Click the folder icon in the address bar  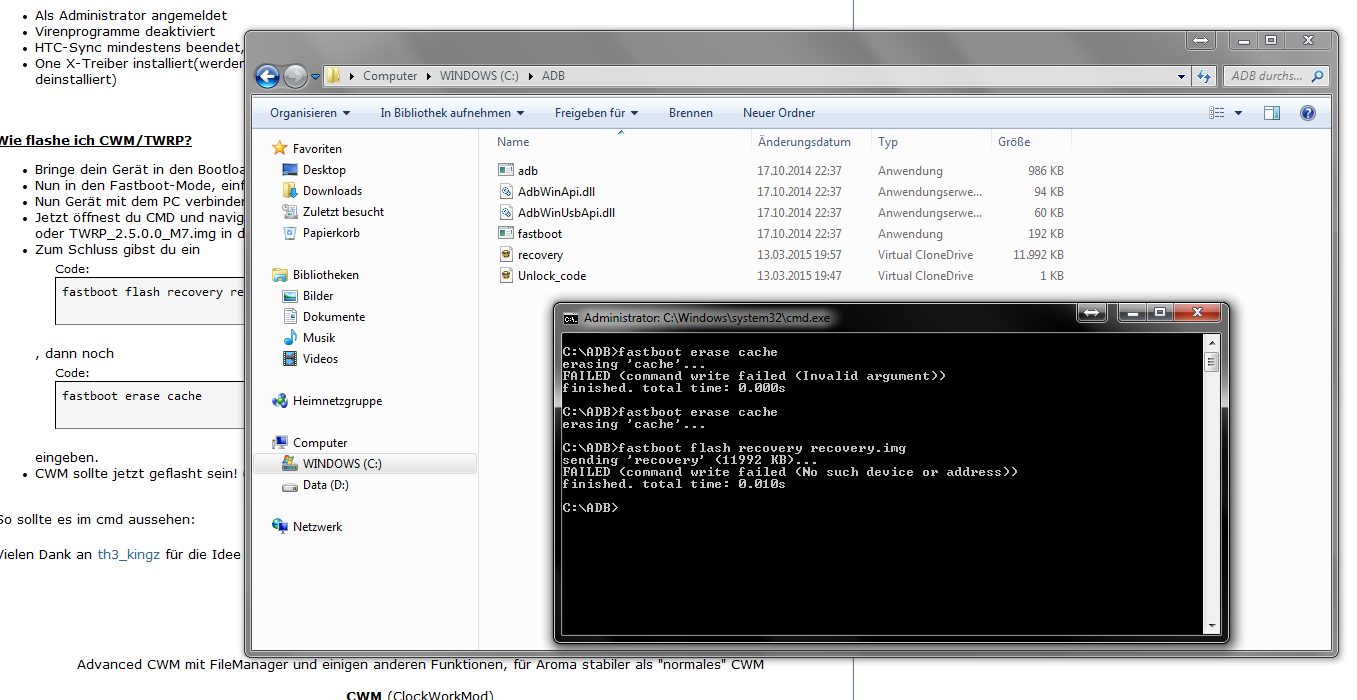(334, 76)
